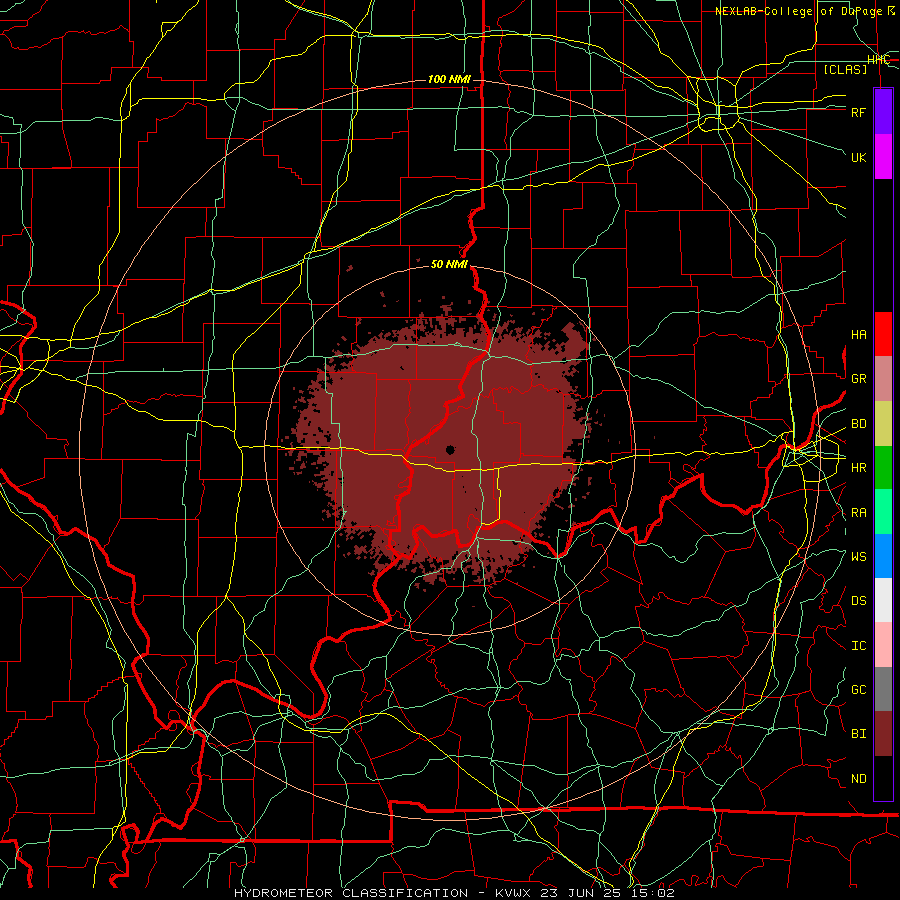Click the blue WS legend color swatch

883,556
